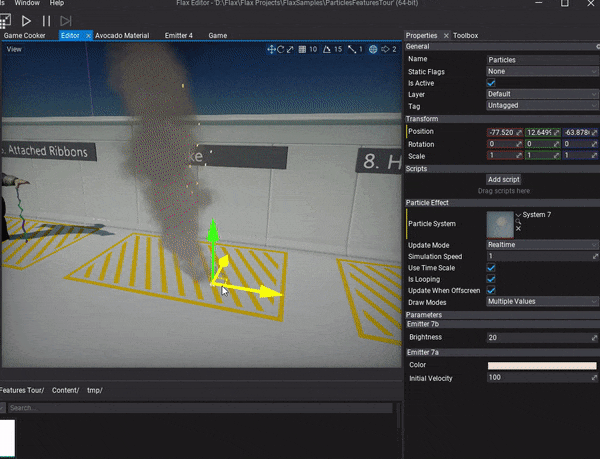Select the scale gizmo mode icon
600x459 pixels.
[x=290, y=49]
